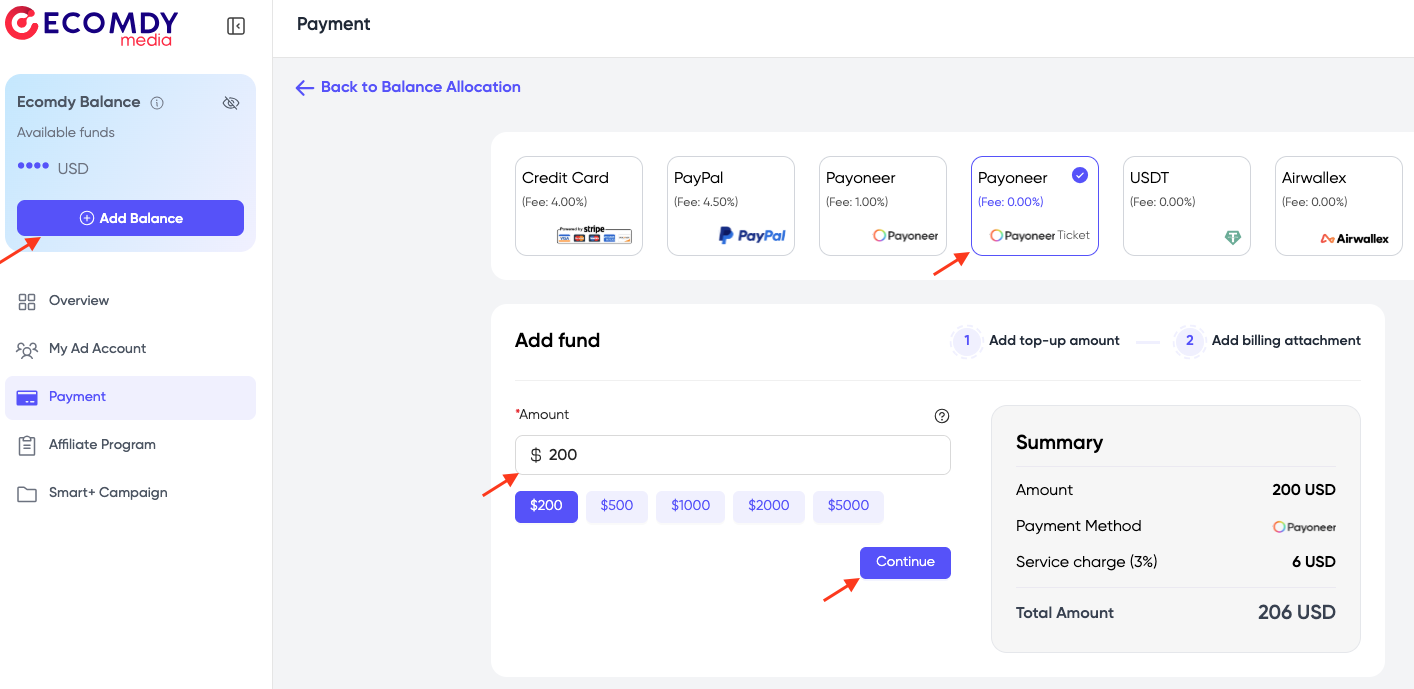This screenshot has height=689, width=1414.
Task: Click the Amount help question mark icon
Action: pos(941,416)
